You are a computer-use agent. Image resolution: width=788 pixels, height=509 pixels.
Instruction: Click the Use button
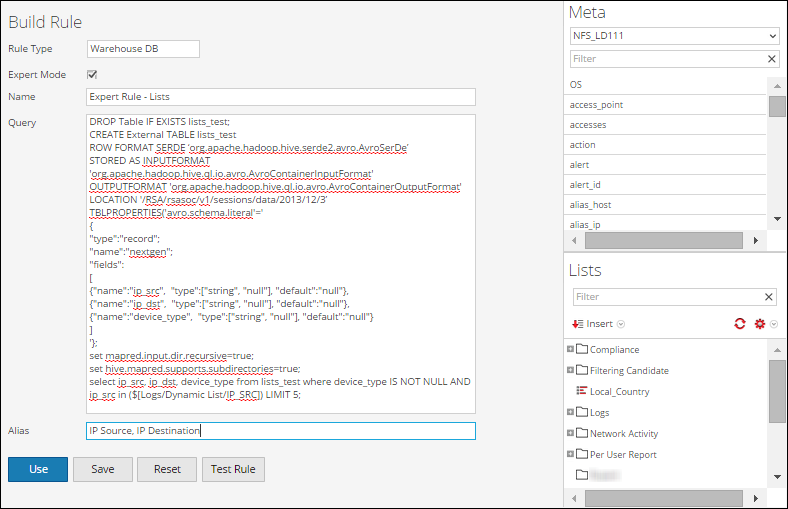click(x=38, y=469)
